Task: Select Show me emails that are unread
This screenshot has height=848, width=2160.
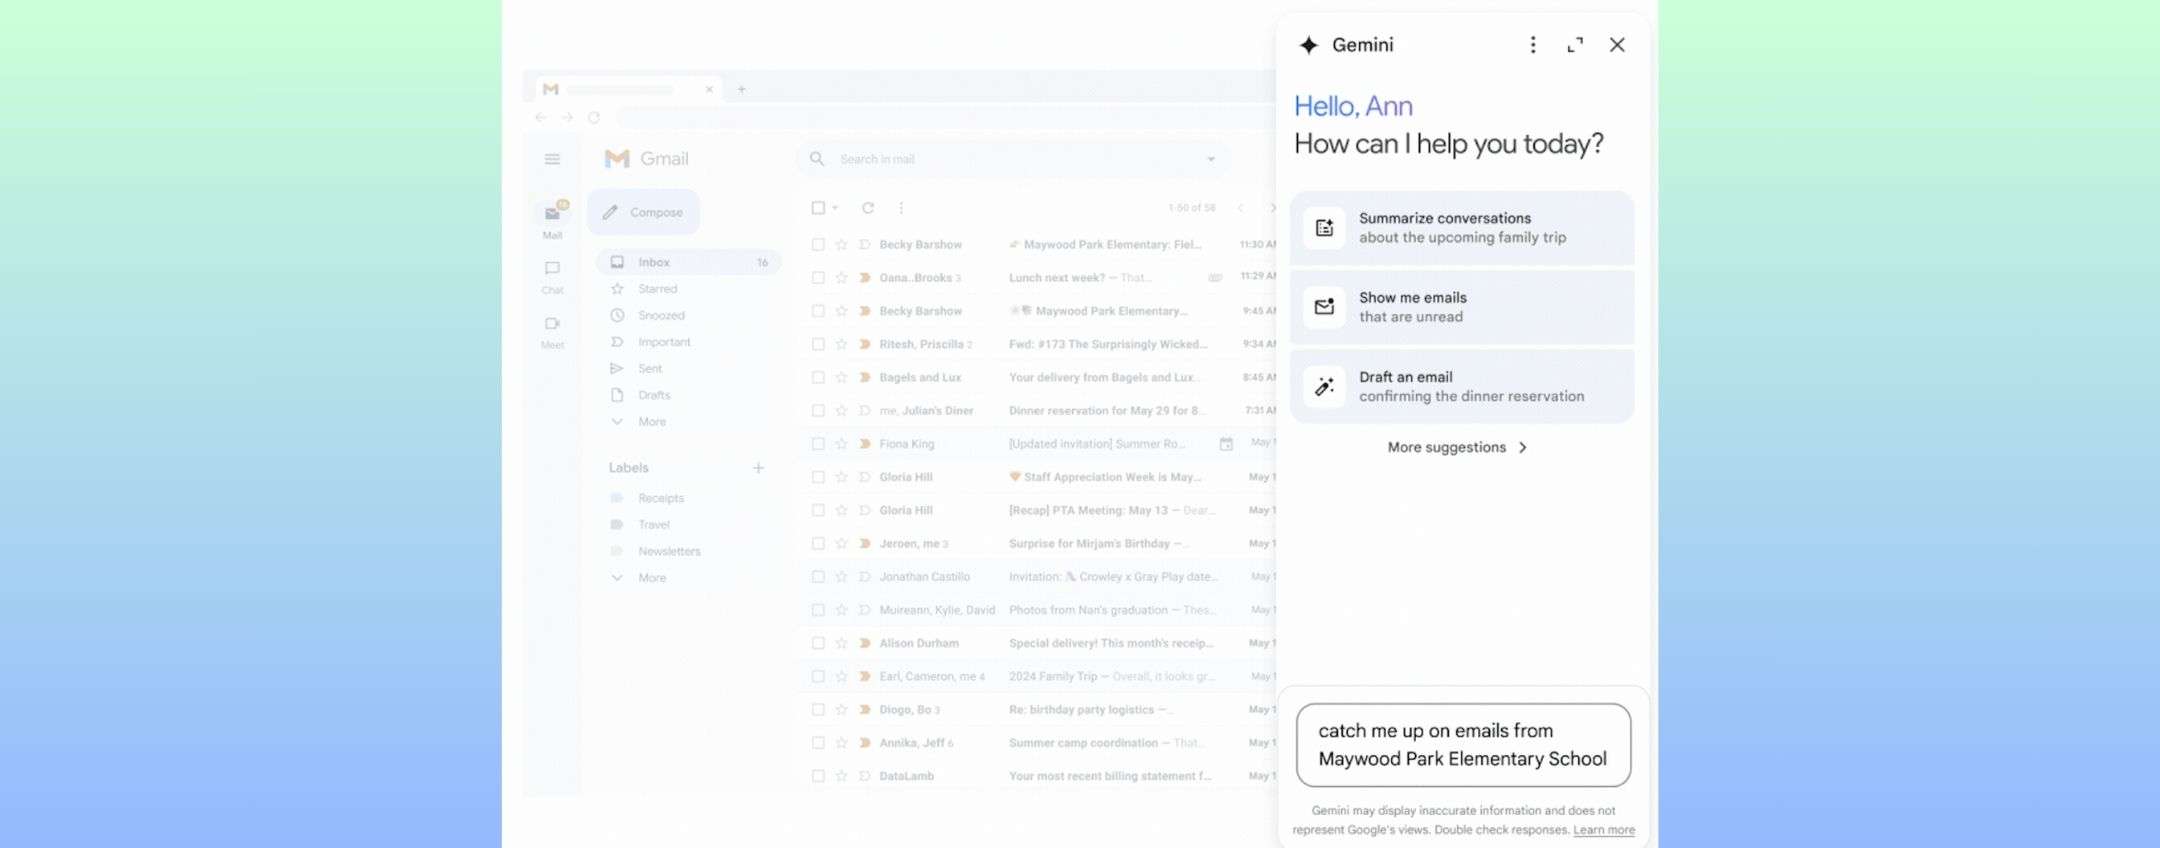Action: [x=1462, y=307]
